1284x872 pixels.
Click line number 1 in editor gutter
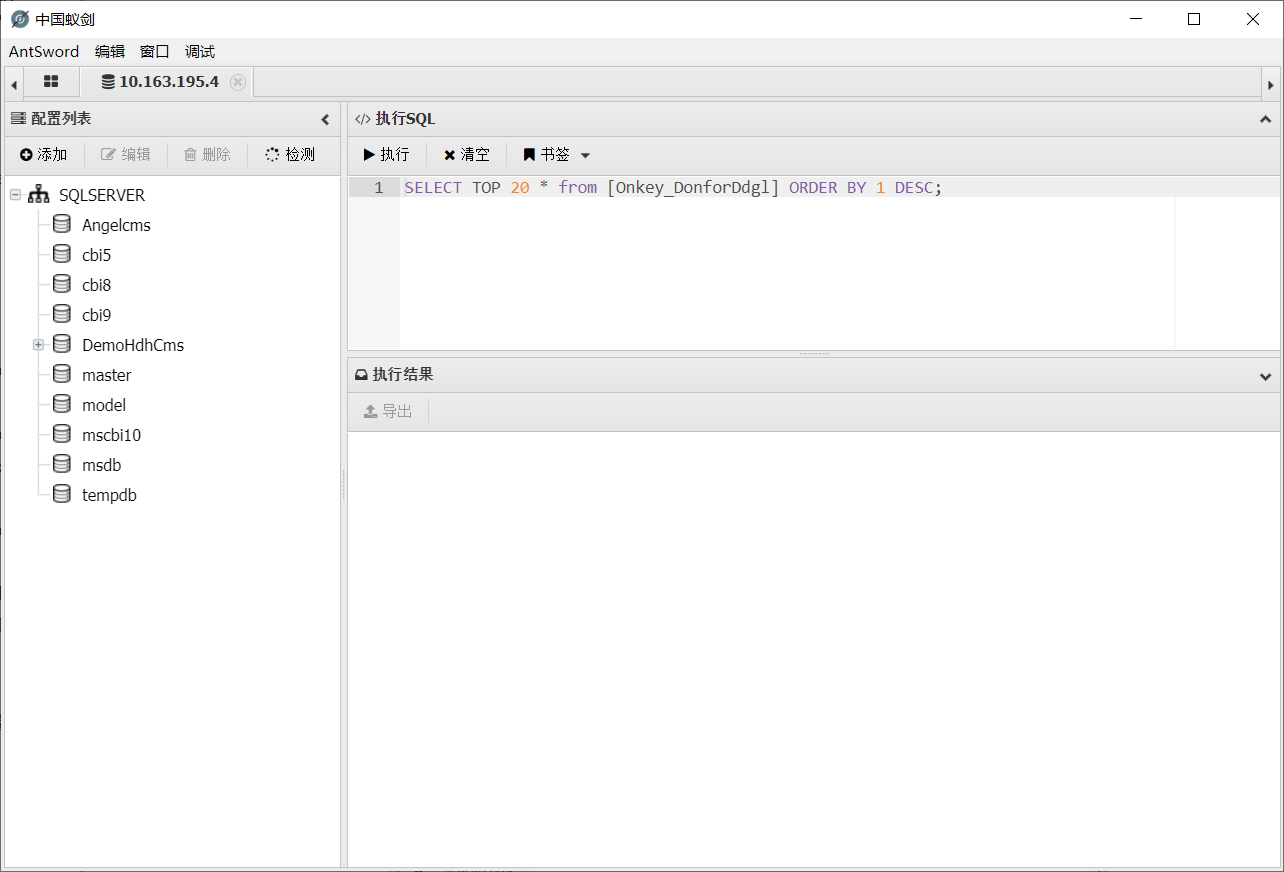(378, 187)
